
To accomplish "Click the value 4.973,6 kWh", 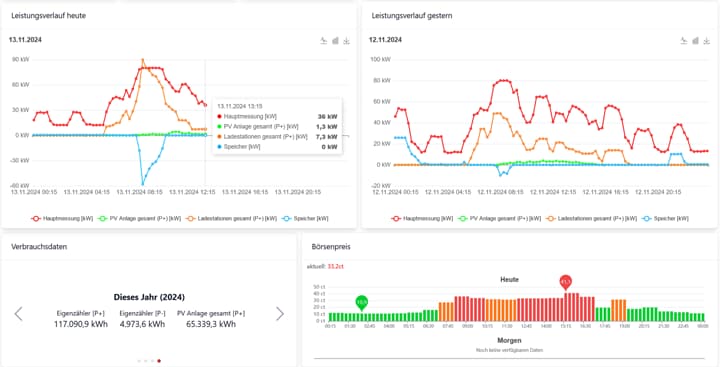I will pyautogui.click(x=142, y=324).
